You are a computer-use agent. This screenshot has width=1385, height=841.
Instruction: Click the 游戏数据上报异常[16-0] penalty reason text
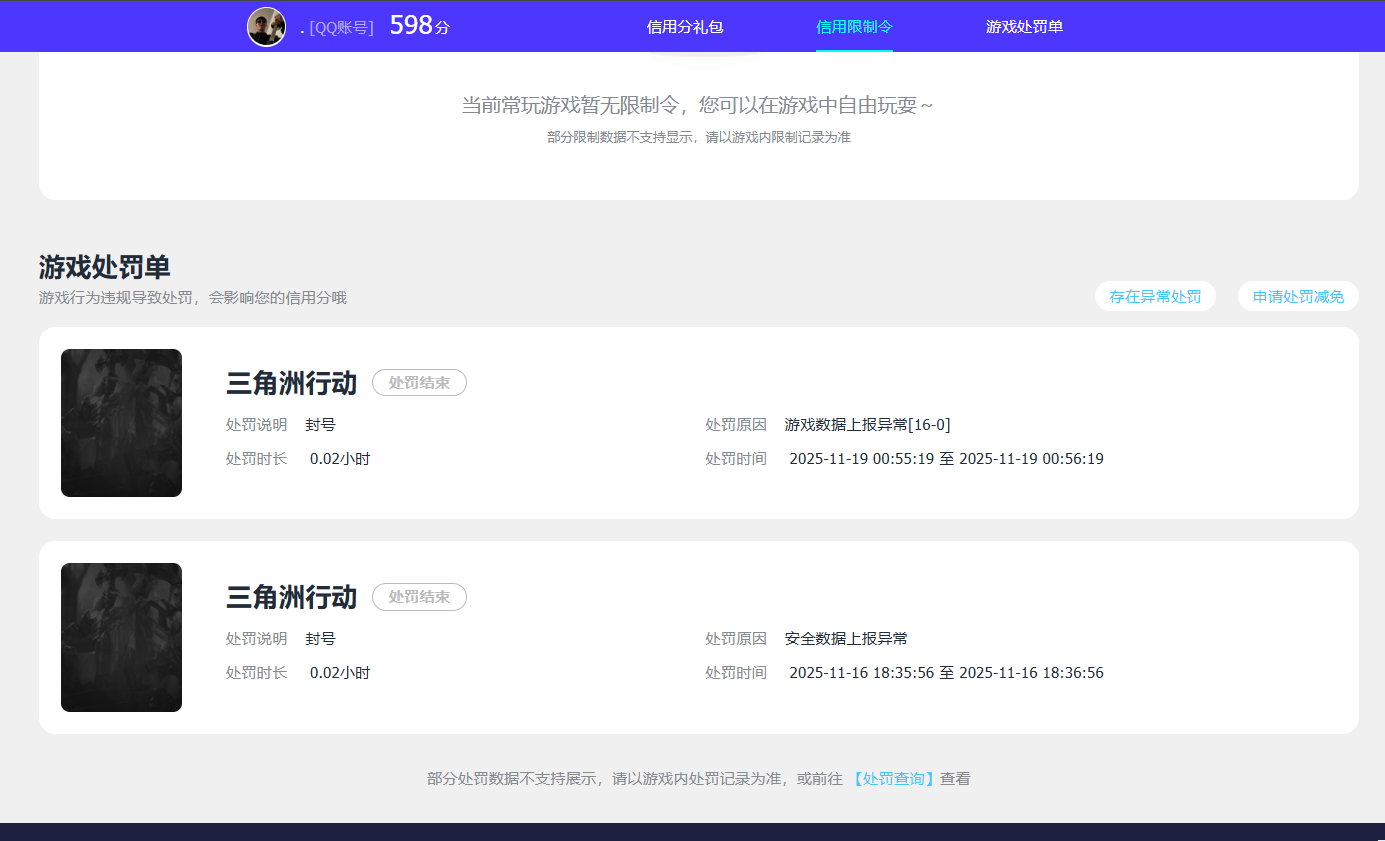(x=866, y=424)
